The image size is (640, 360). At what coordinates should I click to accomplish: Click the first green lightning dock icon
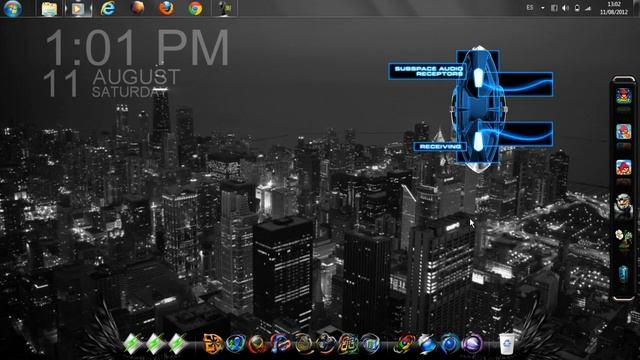(132, 344)
